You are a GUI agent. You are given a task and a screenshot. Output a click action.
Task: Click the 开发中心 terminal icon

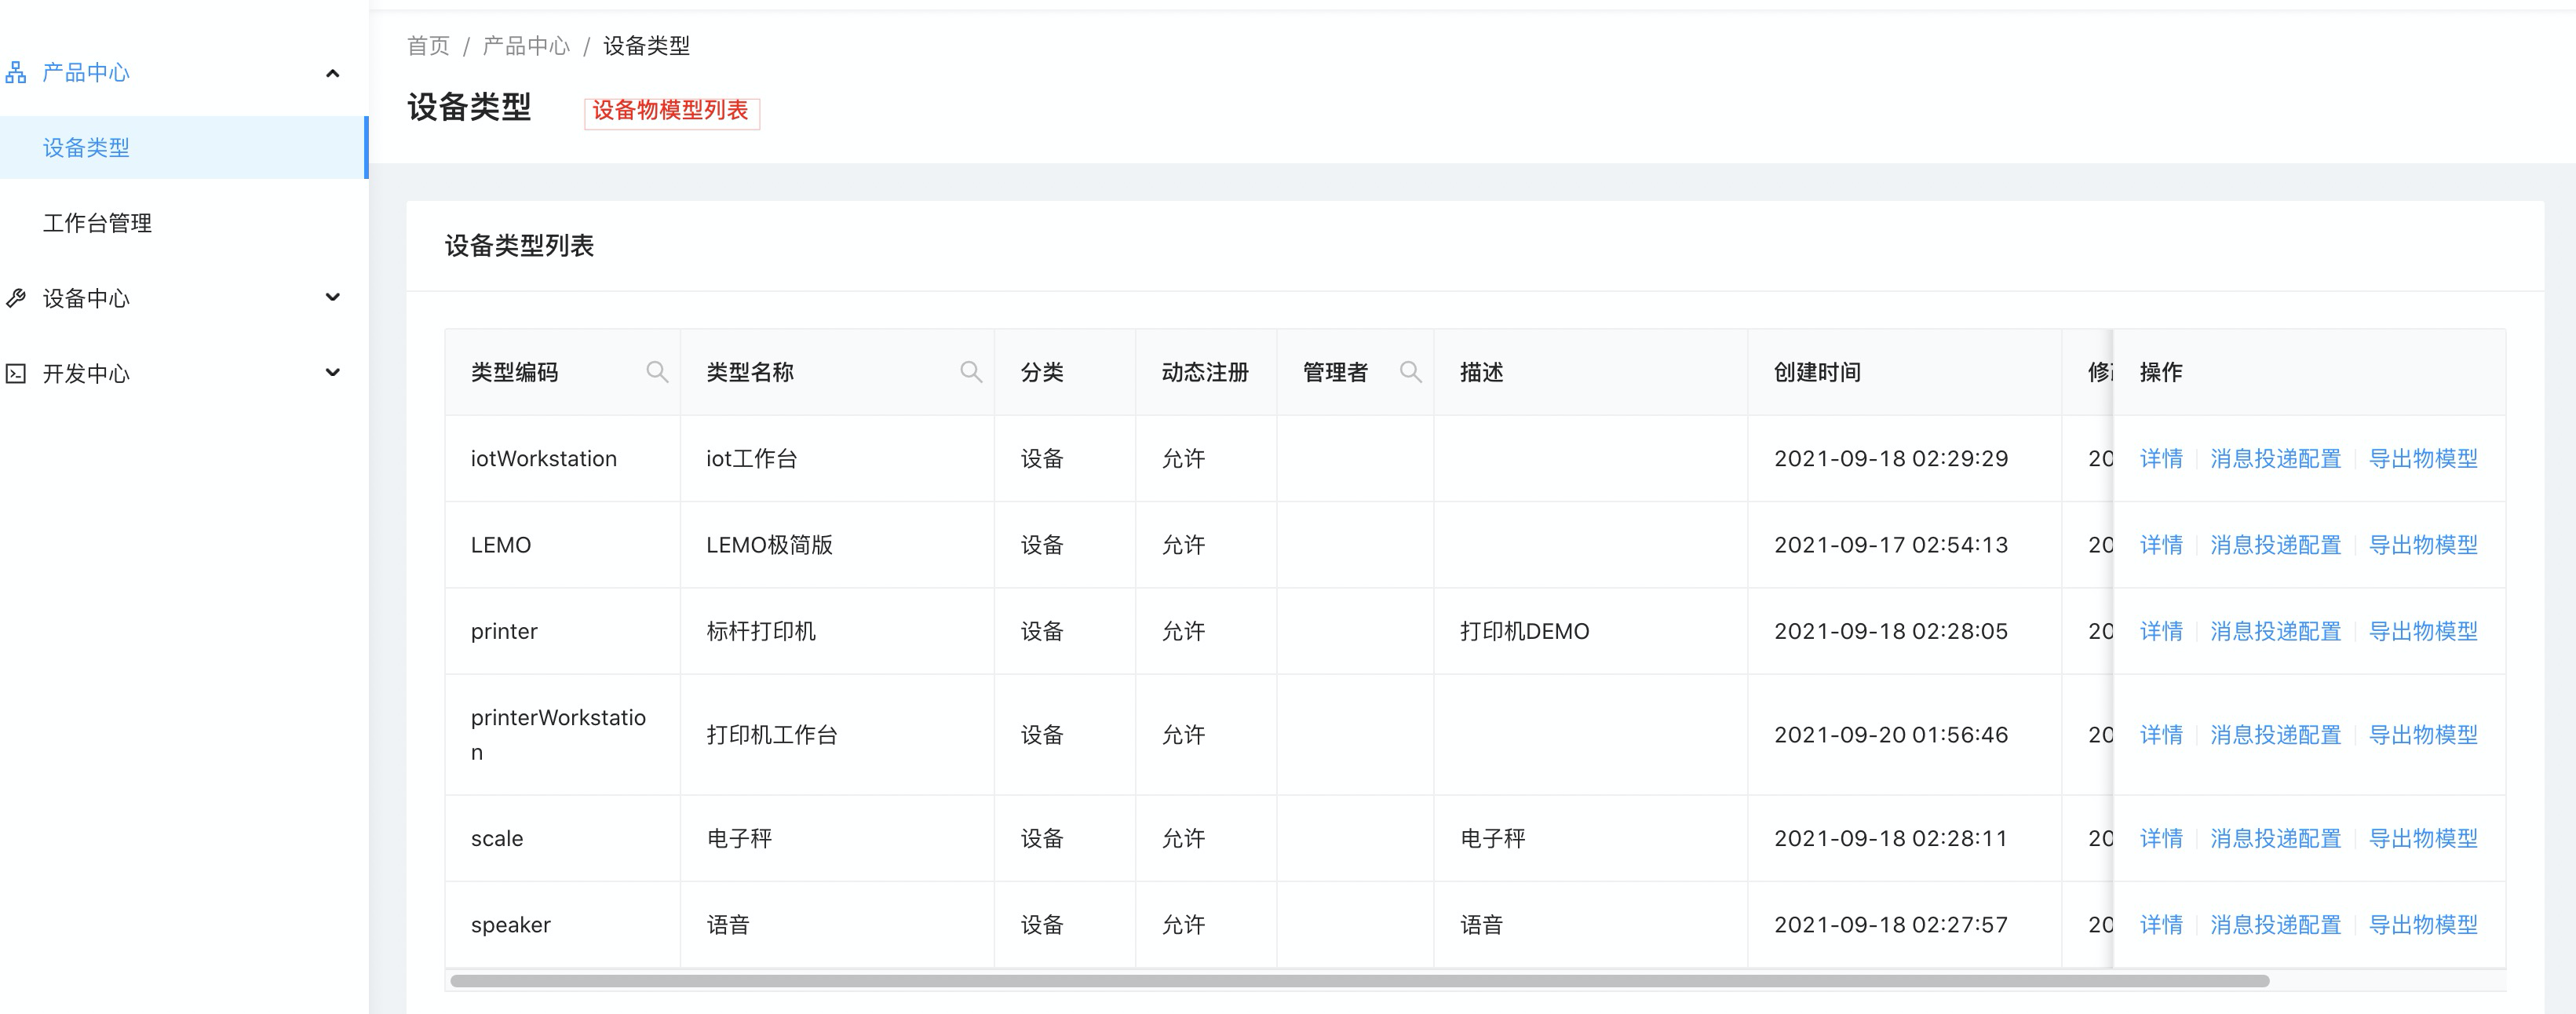point(16,373)
